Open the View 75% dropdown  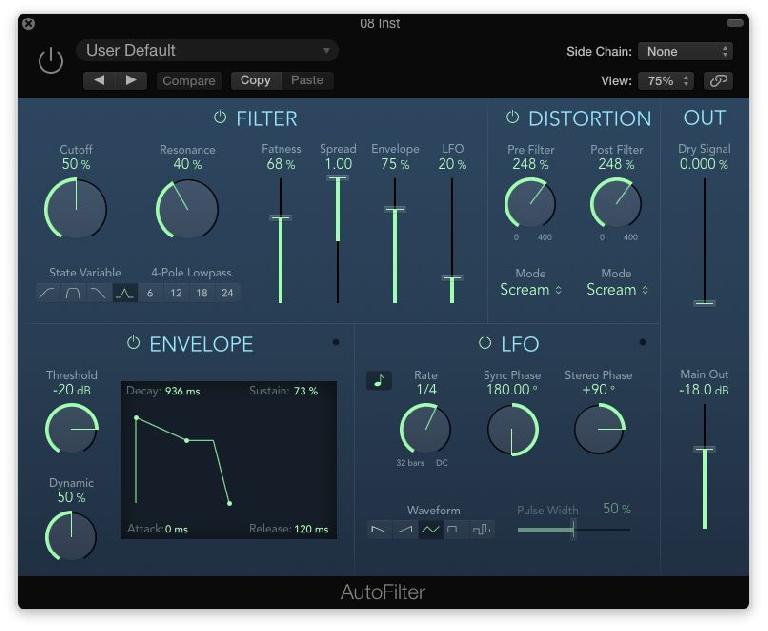(x=666, y=81)
